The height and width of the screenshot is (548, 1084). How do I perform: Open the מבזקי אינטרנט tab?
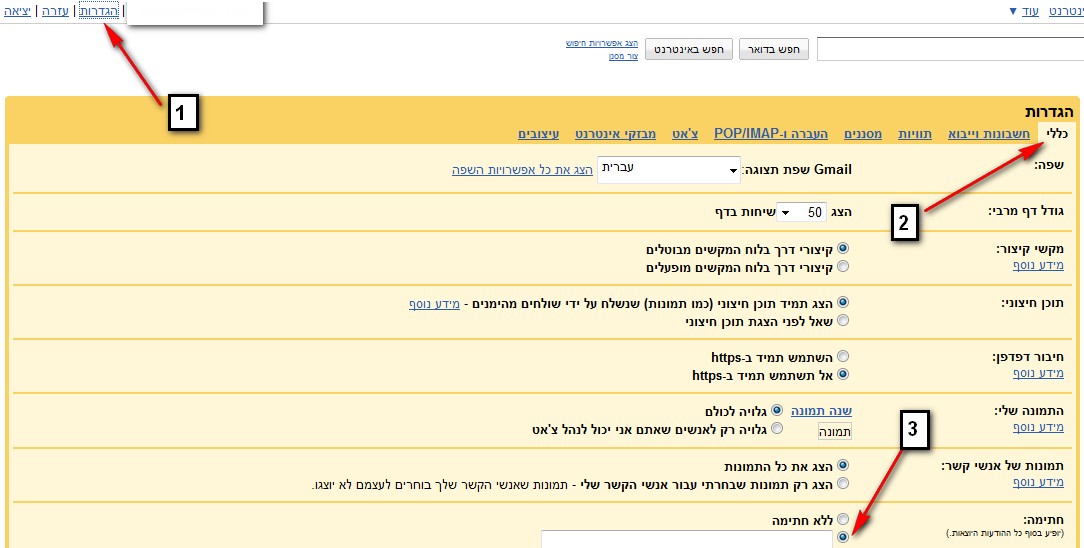point(615,133)
